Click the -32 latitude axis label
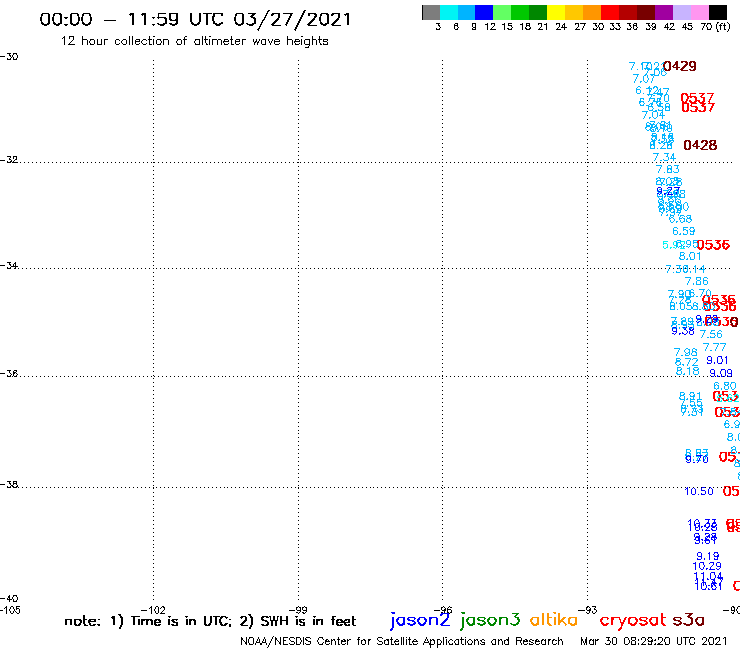Image resolution: width=740 pixels, height=650 pixels. pyautogui.click(x=9, y=160)
